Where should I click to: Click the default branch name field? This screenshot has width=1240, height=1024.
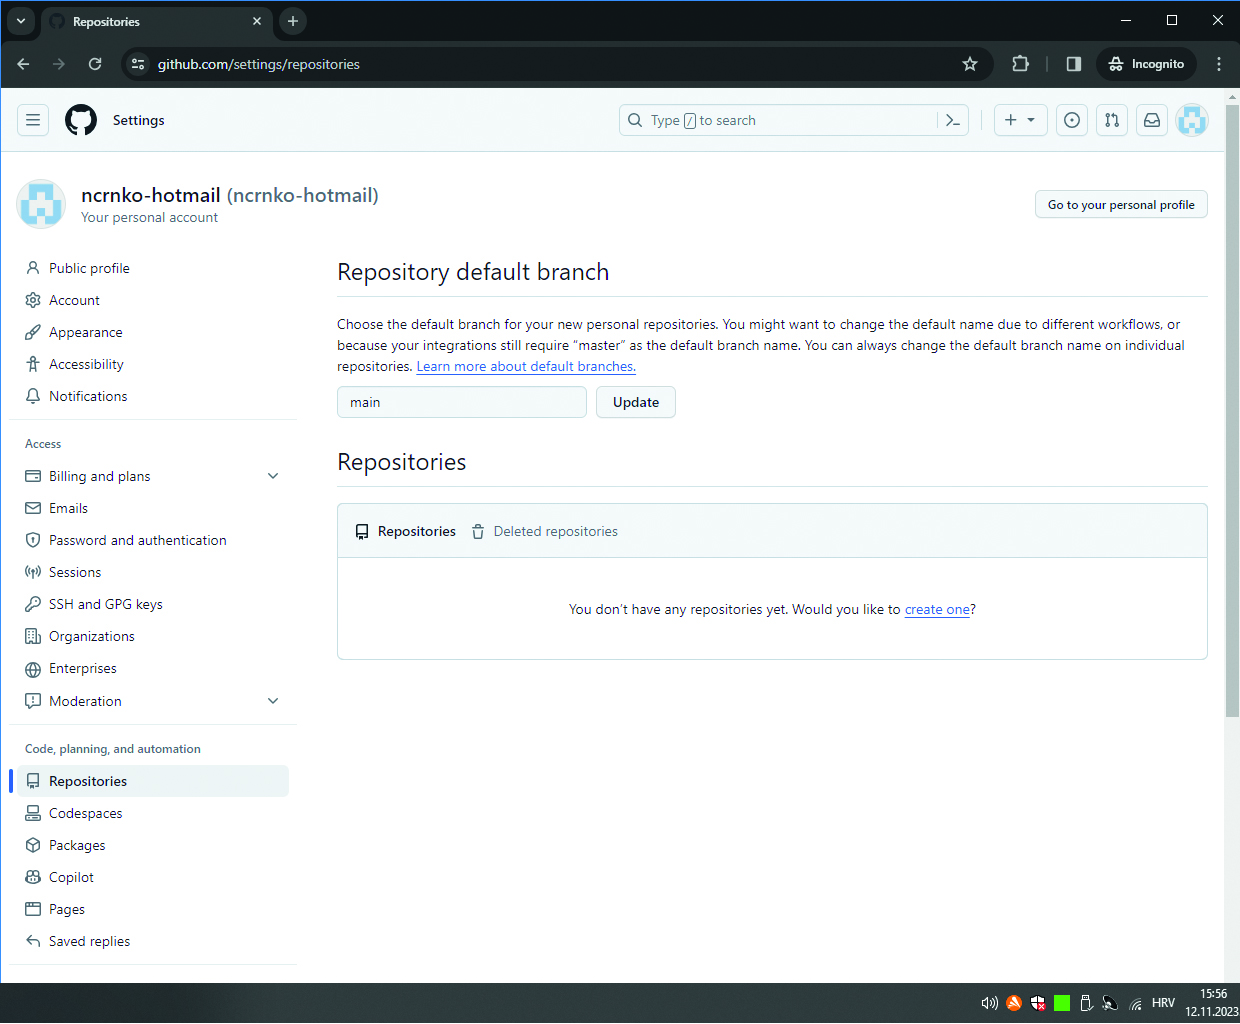tap(461, 402)
